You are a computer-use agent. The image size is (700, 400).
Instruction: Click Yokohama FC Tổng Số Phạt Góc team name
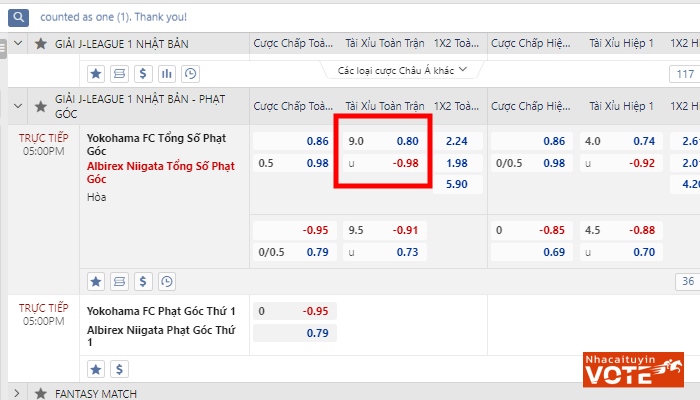(156, 144)
